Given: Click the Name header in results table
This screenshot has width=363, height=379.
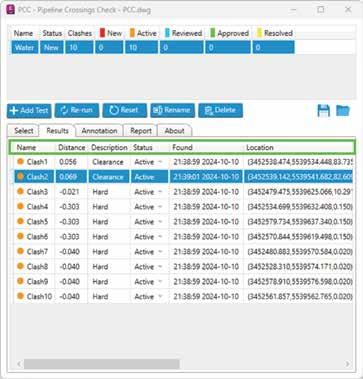Looking at the screenshot, I should click(26, 147).
